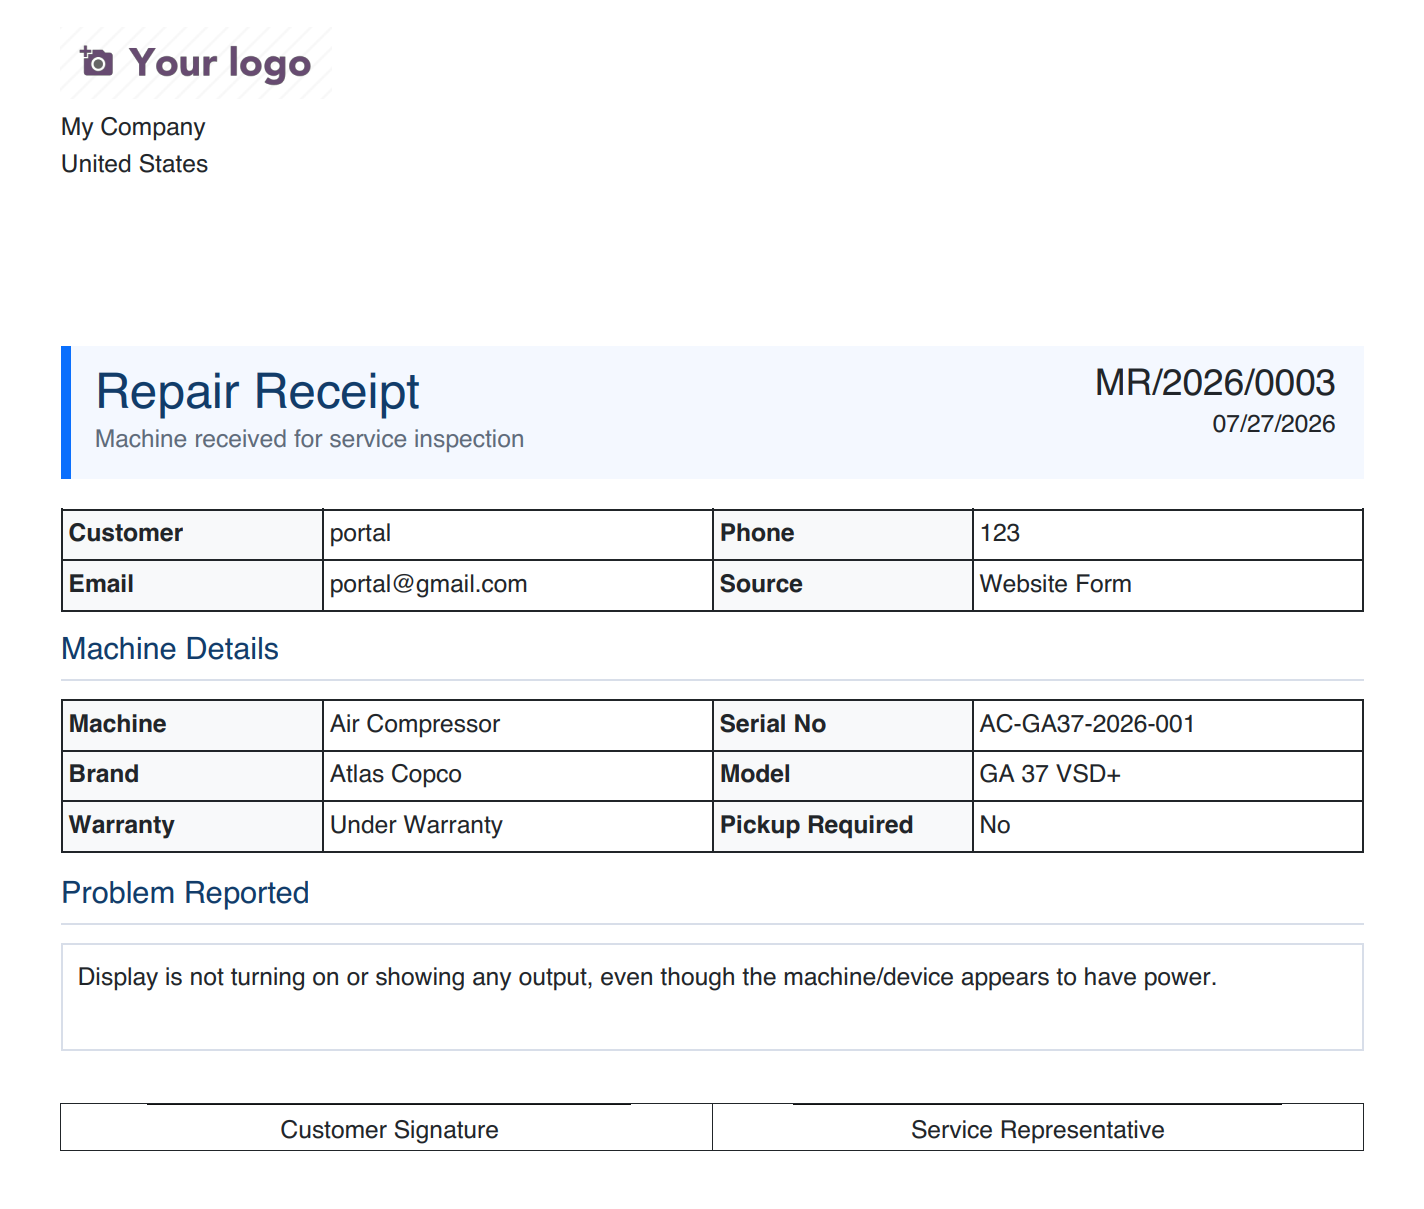Click the receipt date 07/27/2026
The width and height of the screenshot is (1424, 1209).
tap(1274, 424)
